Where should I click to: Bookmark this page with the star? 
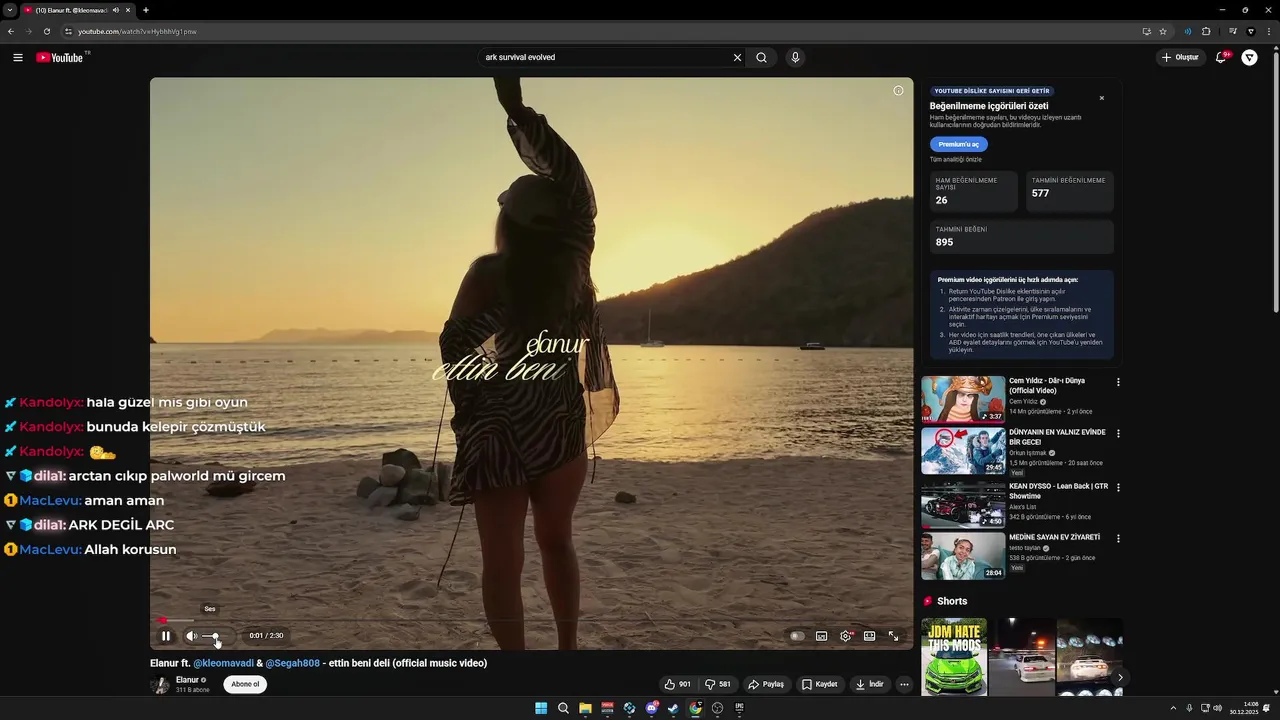pos(1163,31)
